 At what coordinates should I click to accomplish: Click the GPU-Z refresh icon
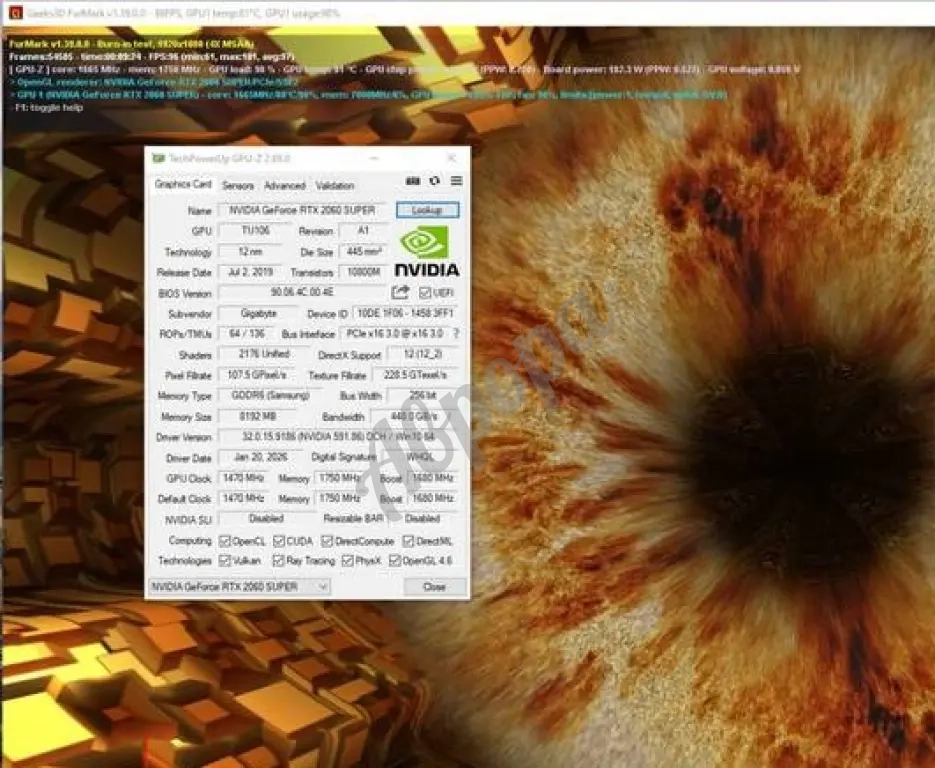(x=435, y=181)
